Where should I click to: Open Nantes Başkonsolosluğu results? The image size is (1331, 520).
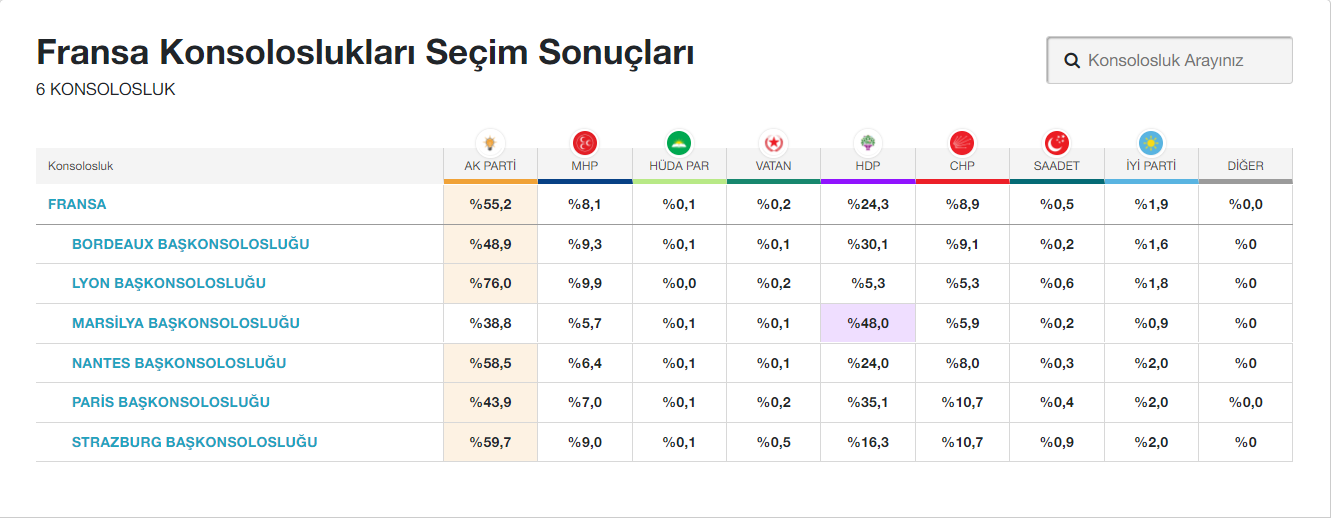[179, 363]
